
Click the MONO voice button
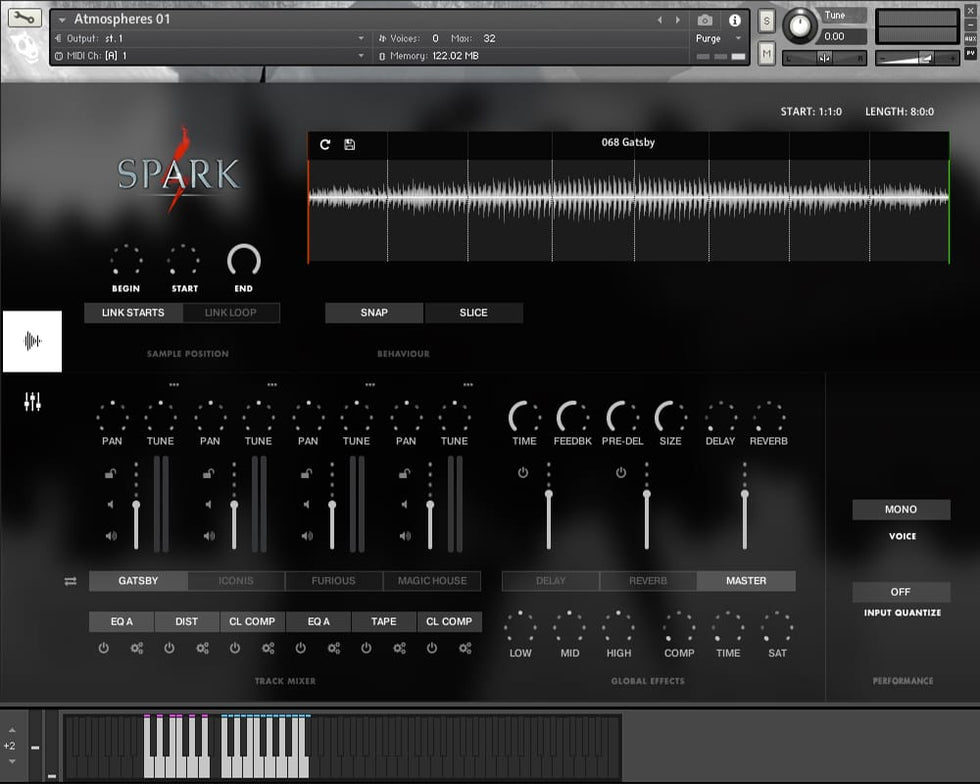[x=900, y=510]
